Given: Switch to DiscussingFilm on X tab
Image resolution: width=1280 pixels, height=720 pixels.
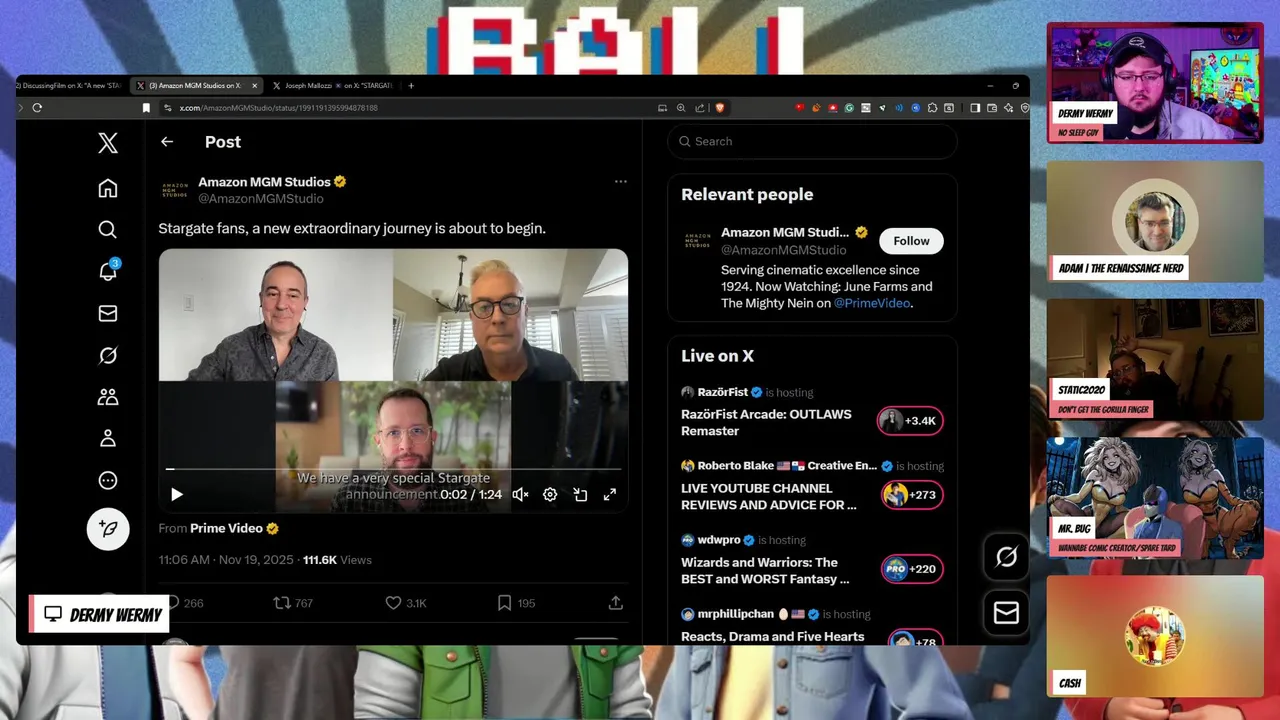Looking at the screenshot, I should [x=68, y=86].
